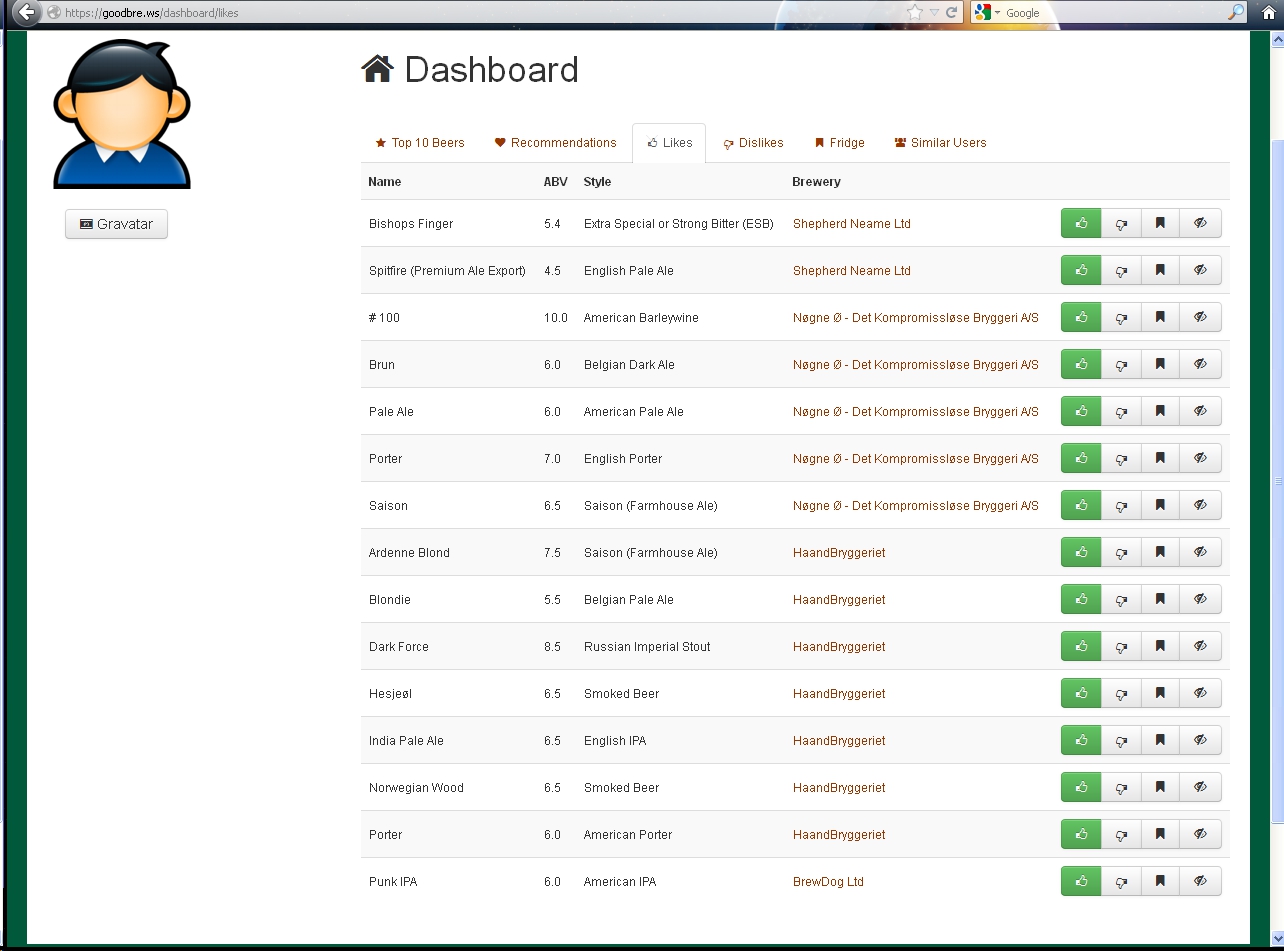The image size is (1284, 951).
Task: Dislike the Nøgne Ø Saison beer
Action: point(1121,506)
